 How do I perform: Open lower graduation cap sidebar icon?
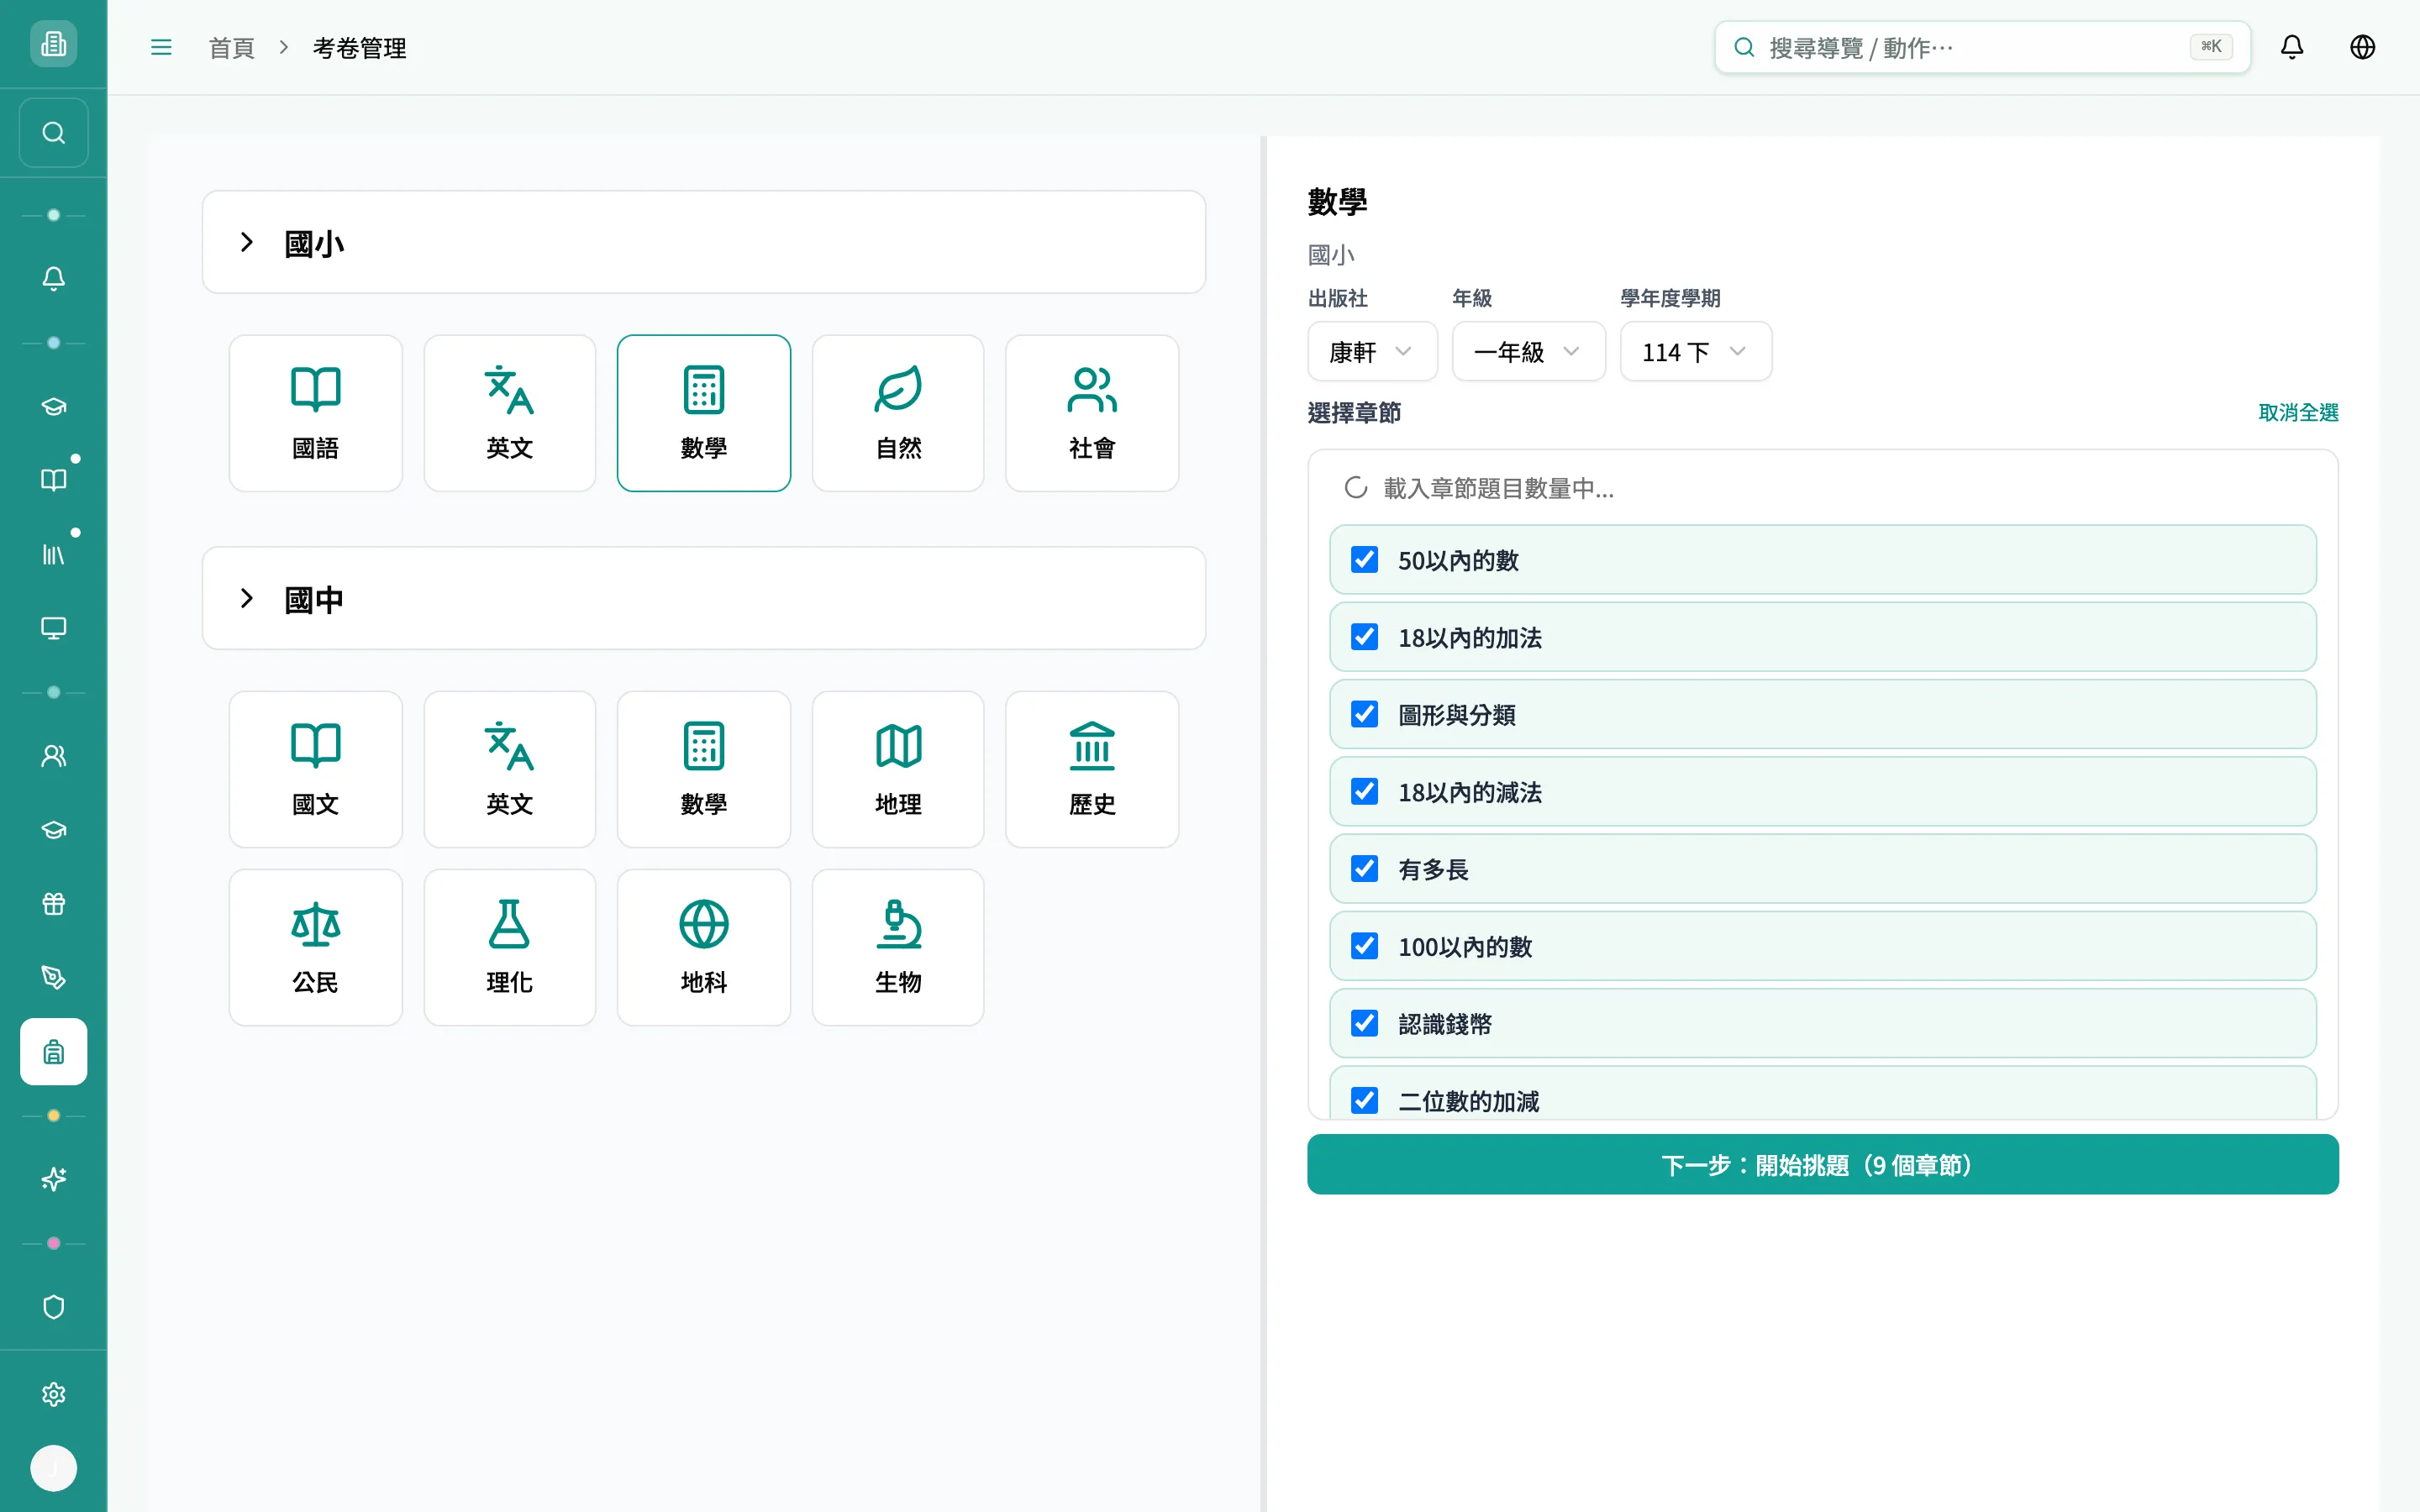53,830
